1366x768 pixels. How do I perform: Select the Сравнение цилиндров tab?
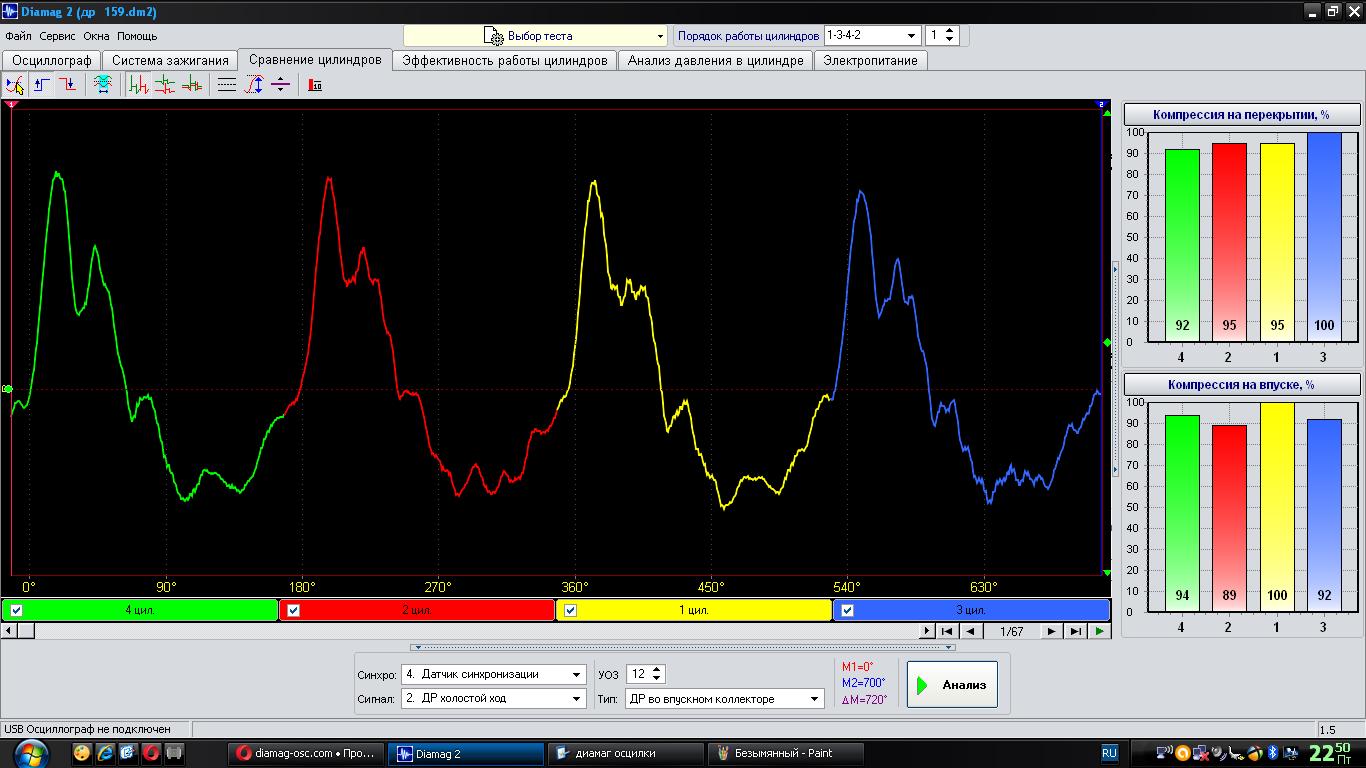pos(315,59)
